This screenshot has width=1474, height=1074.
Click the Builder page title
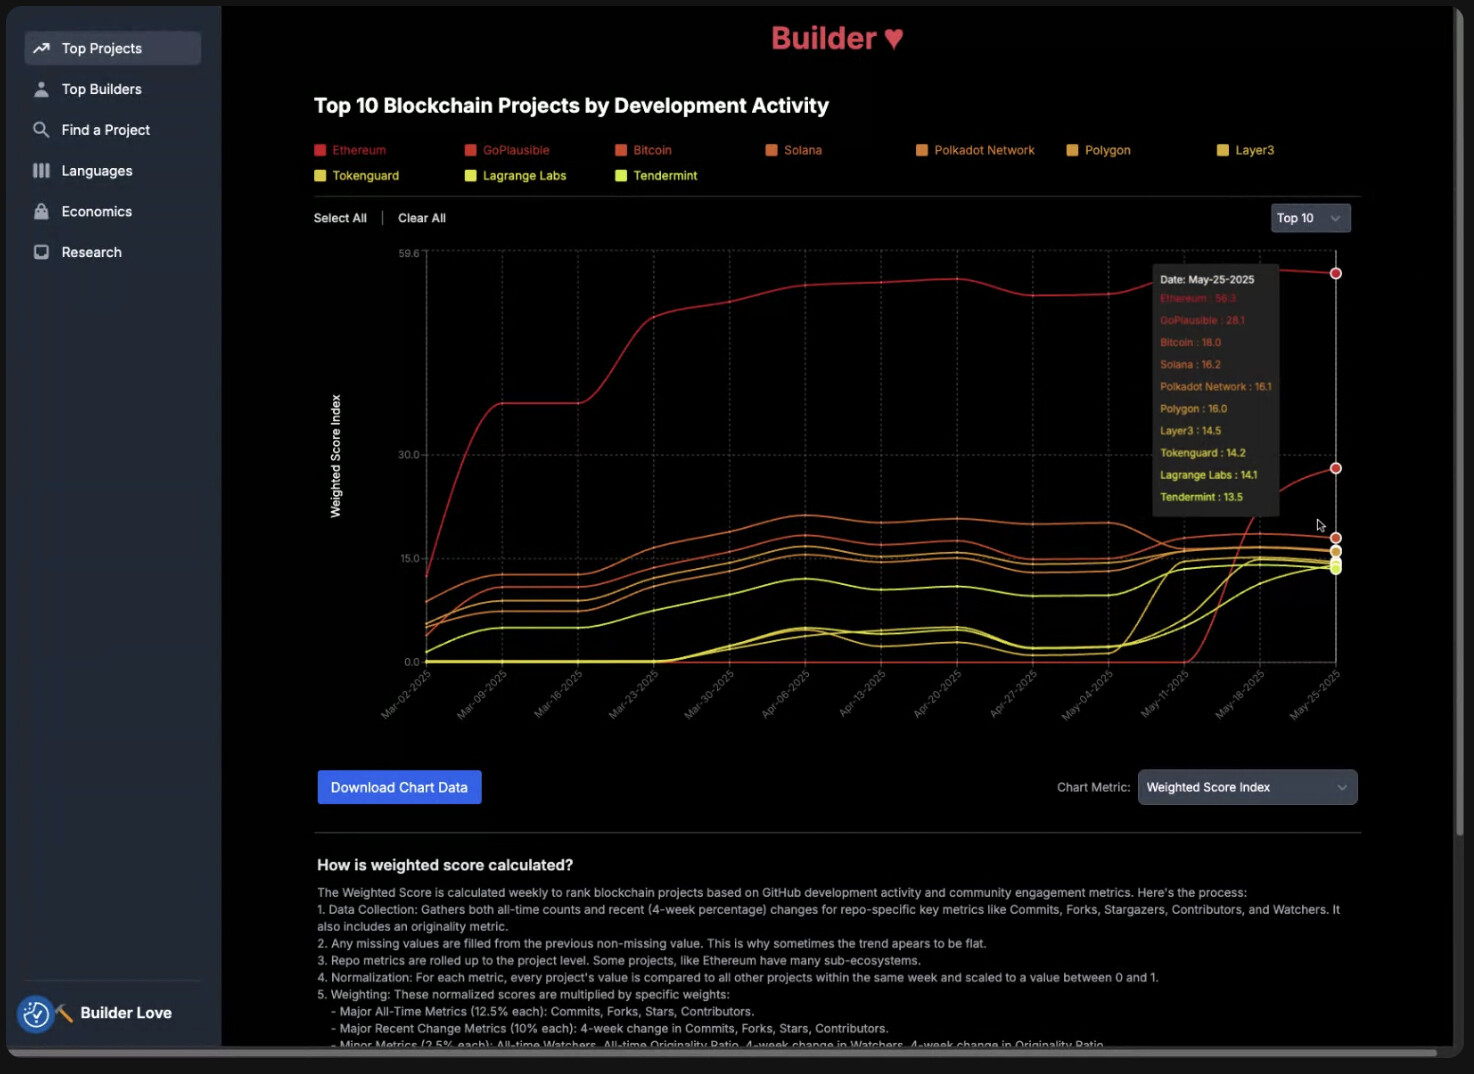pyautogui.click(x=837, y=38)
